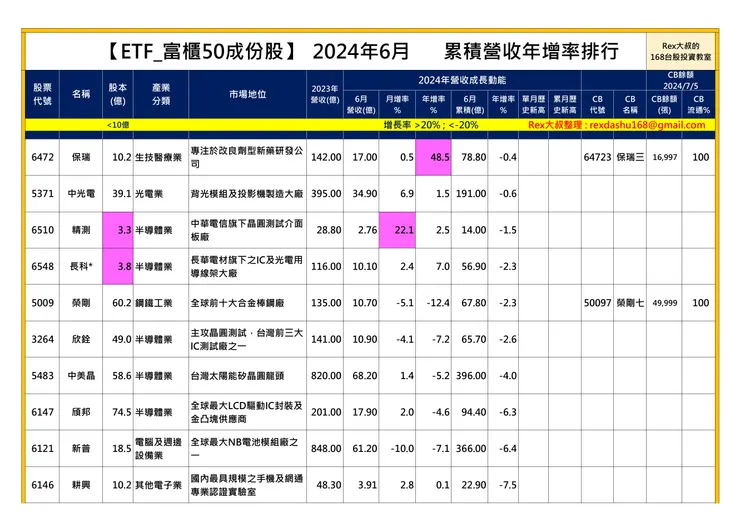Click stock code 6472
This screenshot has width=740, height=523.
[x=42, y=157]
